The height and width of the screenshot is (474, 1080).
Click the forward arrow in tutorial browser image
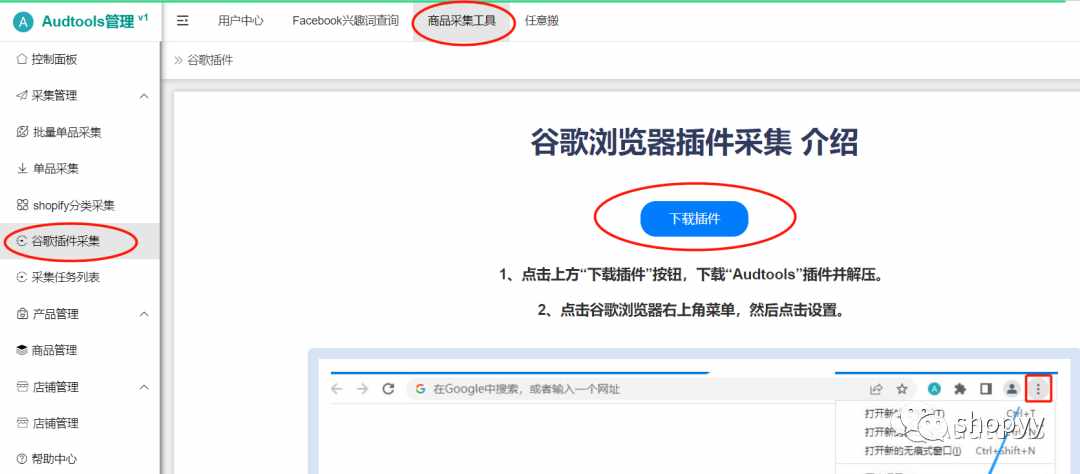(x=362, y=389)
